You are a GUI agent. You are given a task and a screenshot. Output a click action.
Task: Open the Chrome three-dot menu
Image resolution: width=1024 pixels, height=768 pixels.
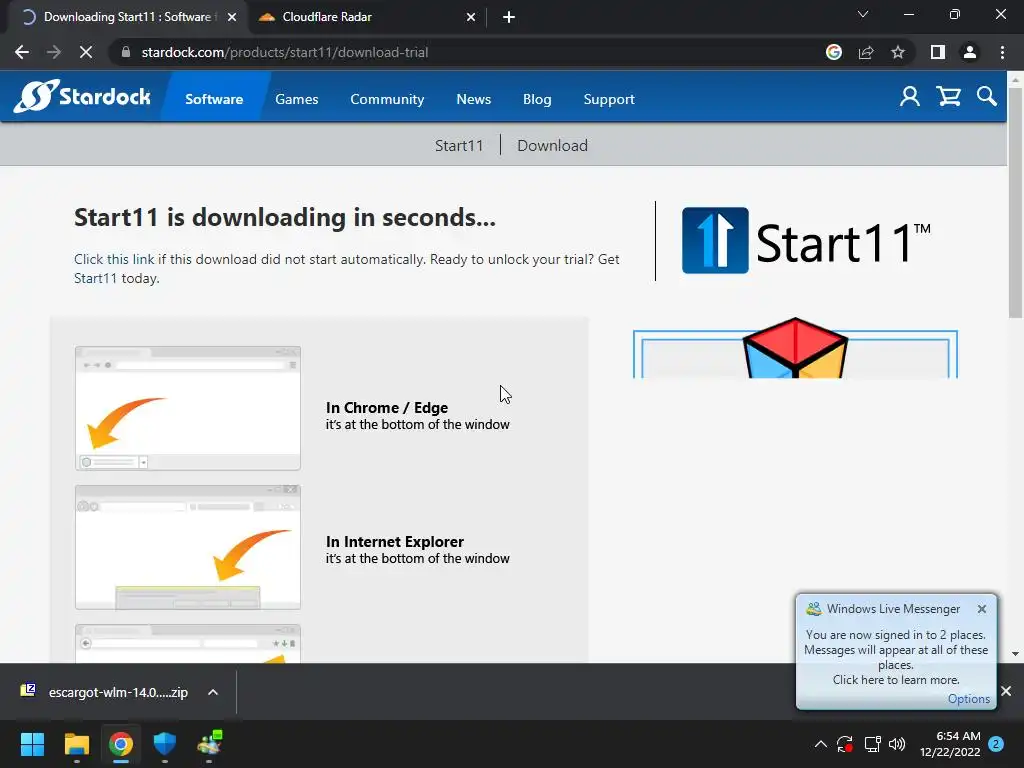tap(1002, 52)
